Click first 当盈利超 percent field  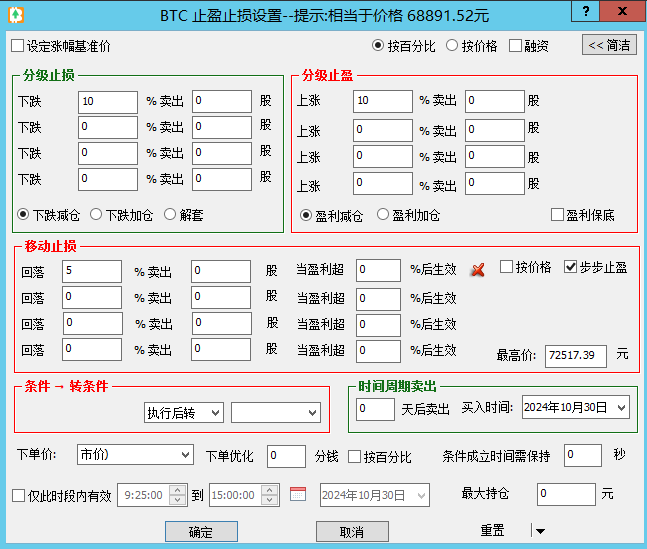(378, 270)
